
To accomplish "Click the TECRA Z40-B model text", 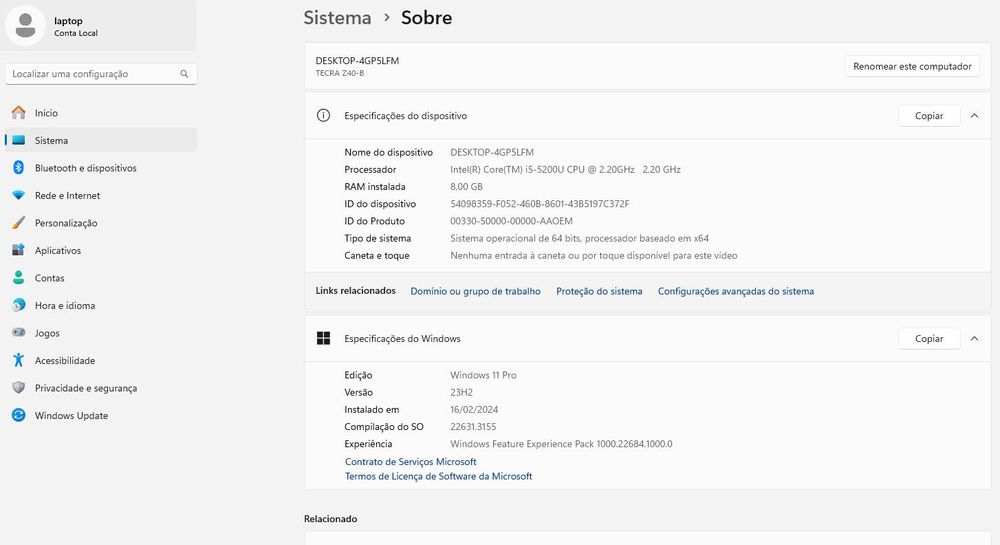I will pos(340,73).
